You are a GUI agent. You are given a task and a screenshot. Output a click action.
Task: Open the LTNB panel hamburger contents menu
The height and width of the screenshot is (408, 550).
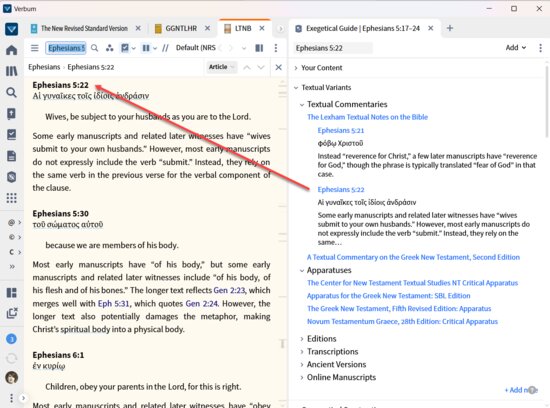point(34,48)
